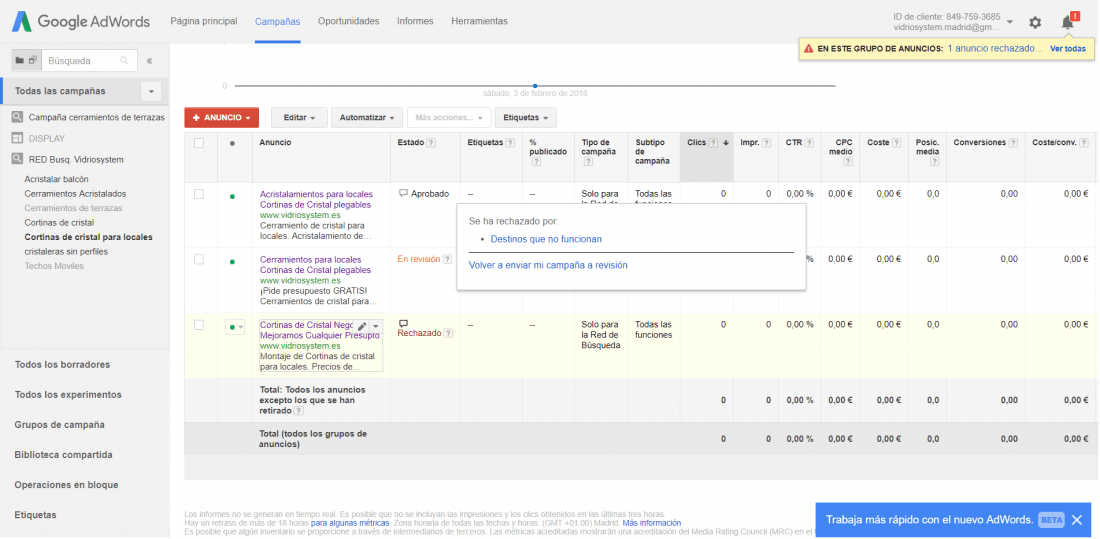The width and height of the screenshot is (1100, 539).
Task: Go to Página principal tab
Action: pos(204,21)
